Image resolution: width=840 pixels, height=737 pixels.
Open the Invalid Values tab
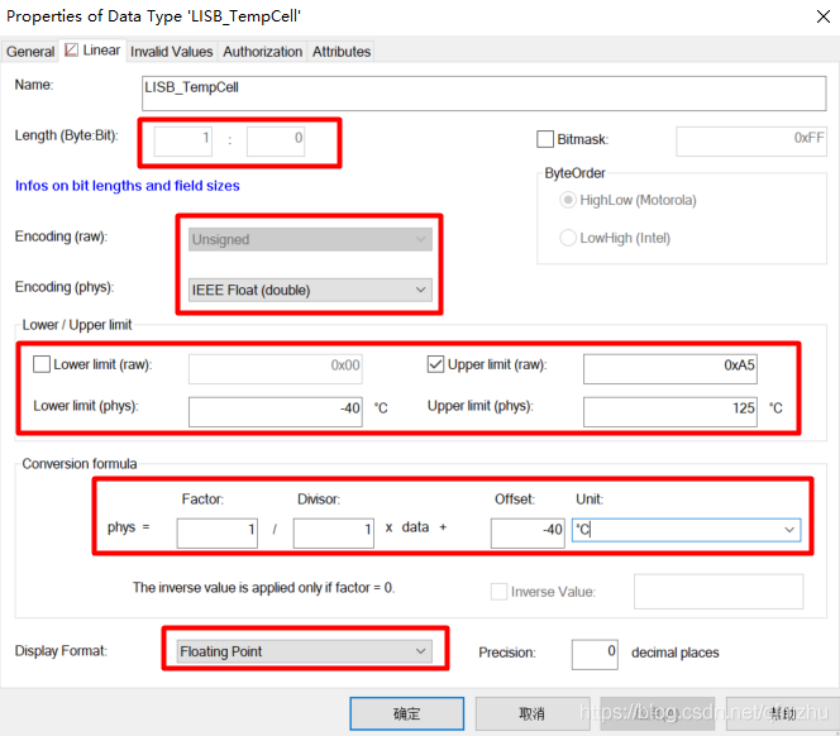tap(171, 52)
